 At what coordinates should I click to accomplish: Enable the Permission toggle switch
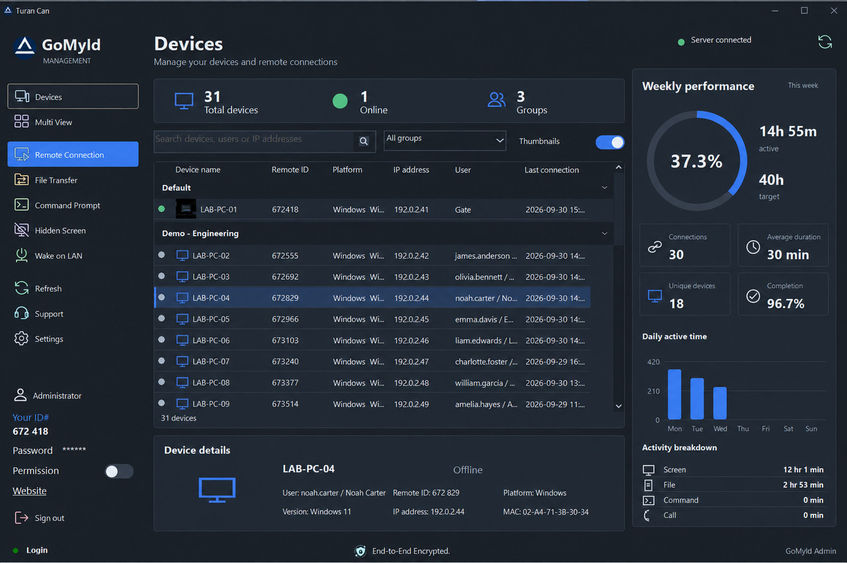[119, 471]
